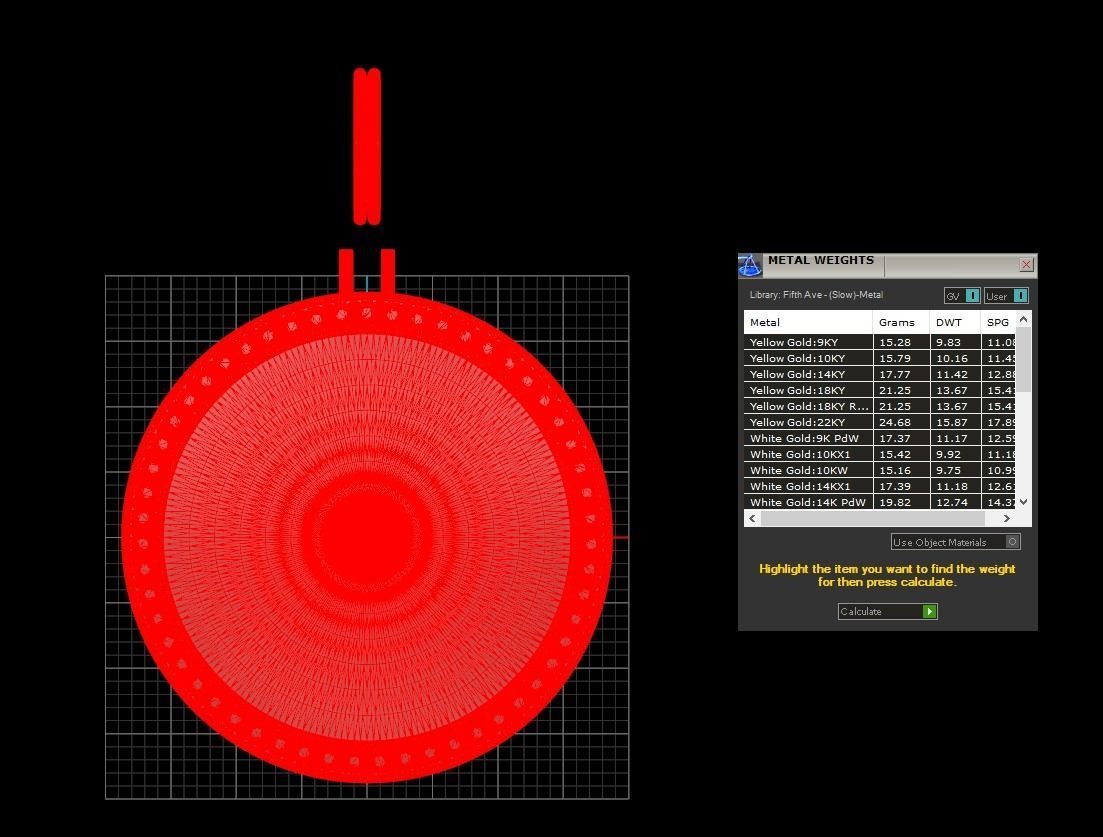Click the 10.16 DWT cell
Screen dimensions: 1103x837
[955, 358]
